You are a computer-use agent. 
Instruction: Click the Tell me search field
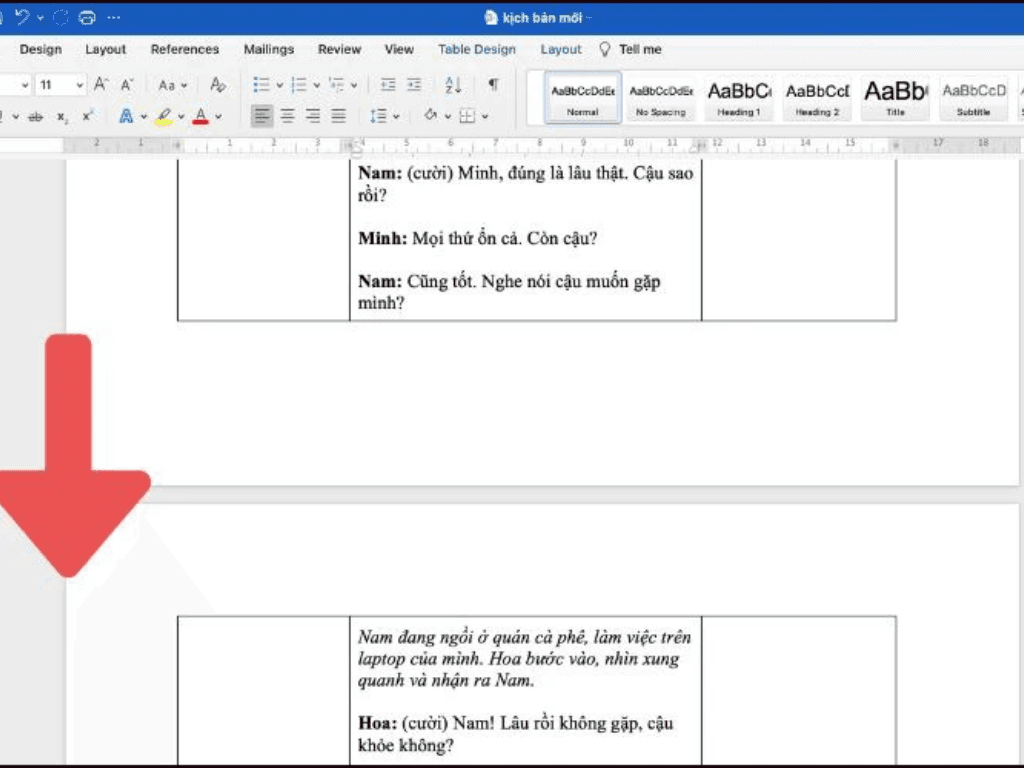tap(640, 49)
